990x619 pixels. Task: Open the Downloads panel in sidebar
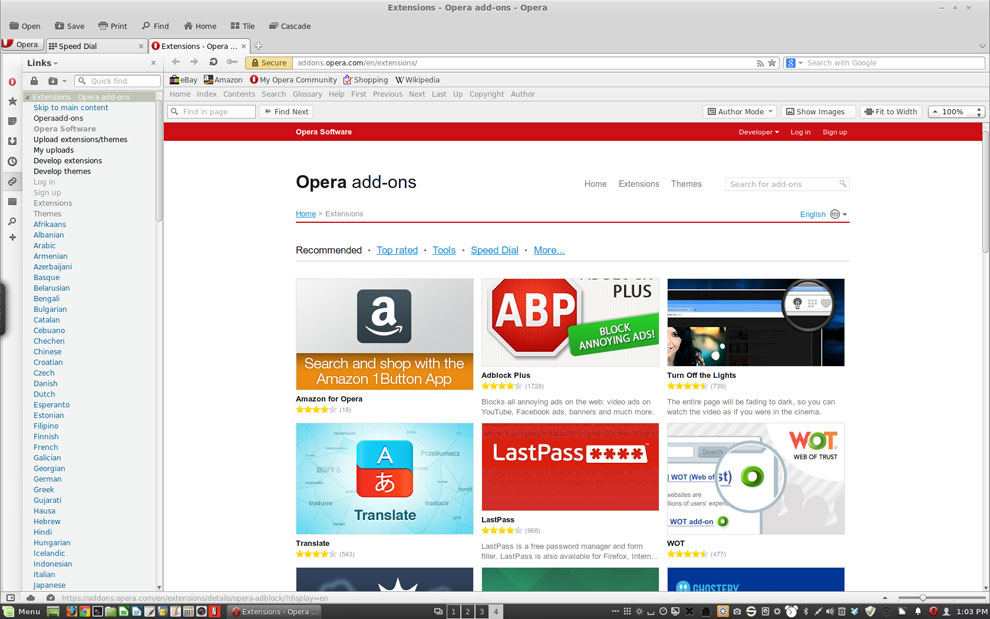coord(12,141)
